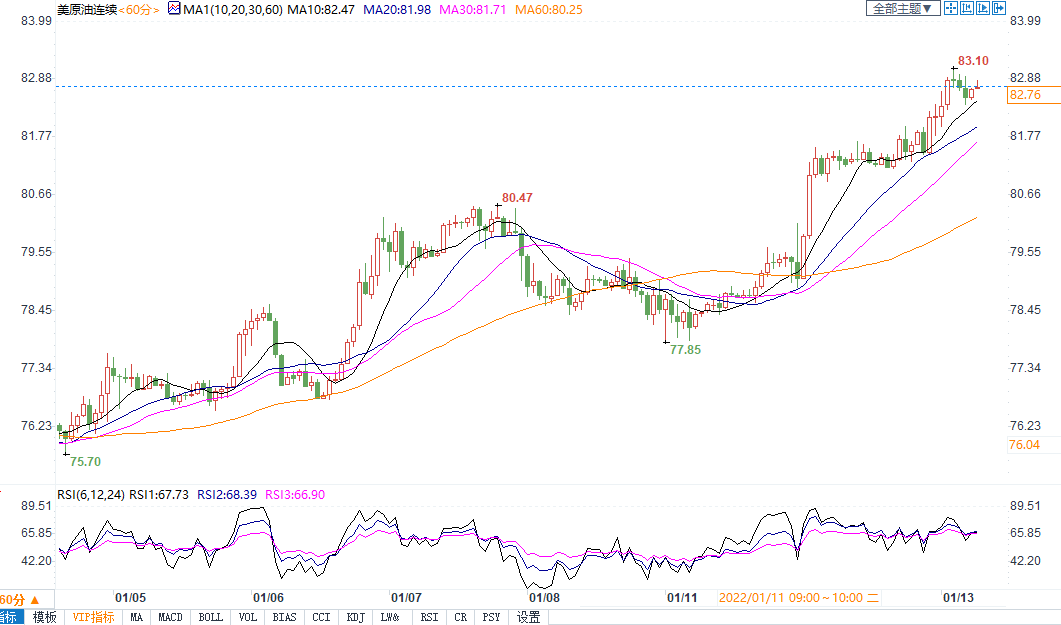Viewport: 1061px width, 625px height.
Task: Click the second chart-tool icon beside crosshair
Action: point(967,9)
